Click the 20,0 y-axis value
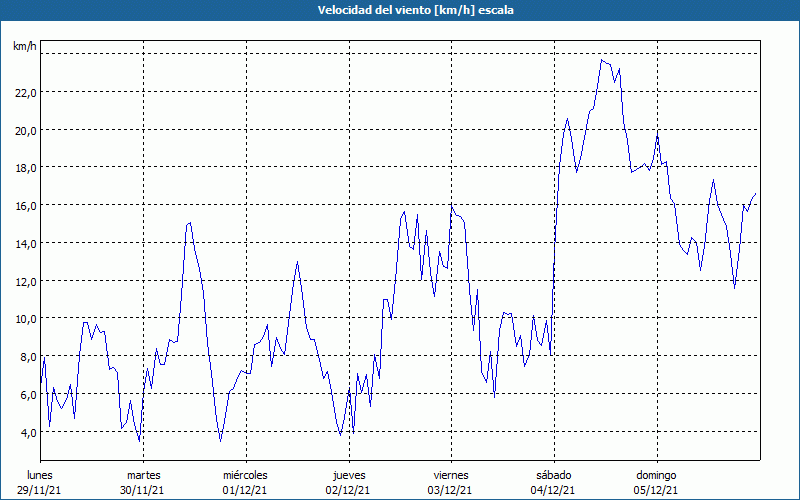800x500 pixels. [26, 130]
